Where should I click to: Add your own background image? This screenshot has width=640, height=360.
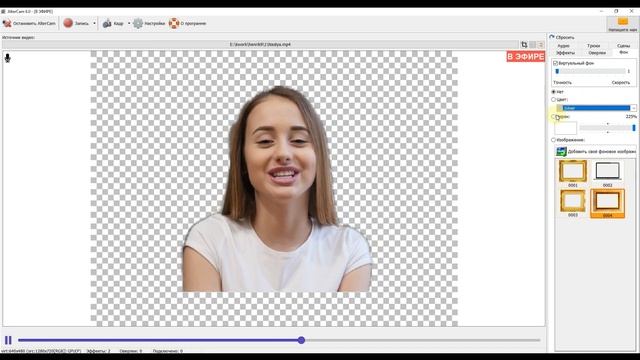point(596,151)
